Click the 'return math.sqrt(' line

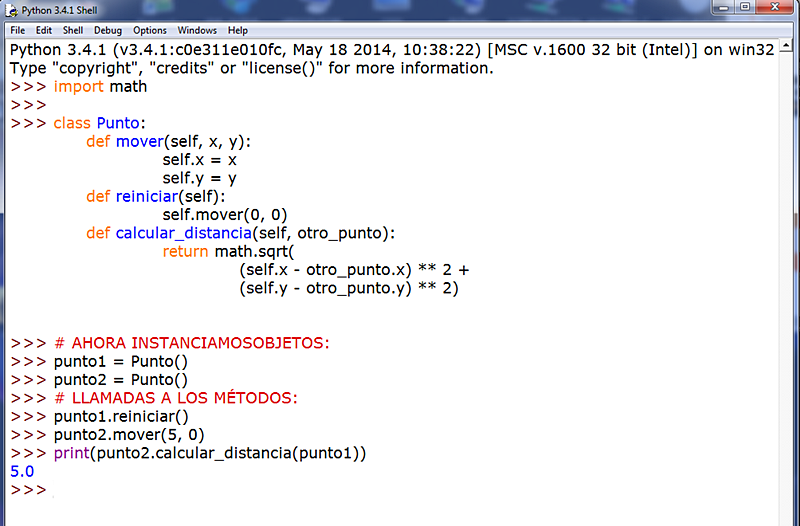click(x=229, y=252)
